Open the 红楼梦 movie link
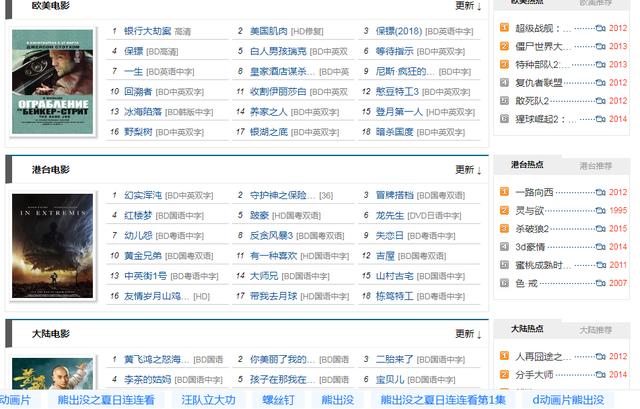640x409 pixels. point(138,216)
